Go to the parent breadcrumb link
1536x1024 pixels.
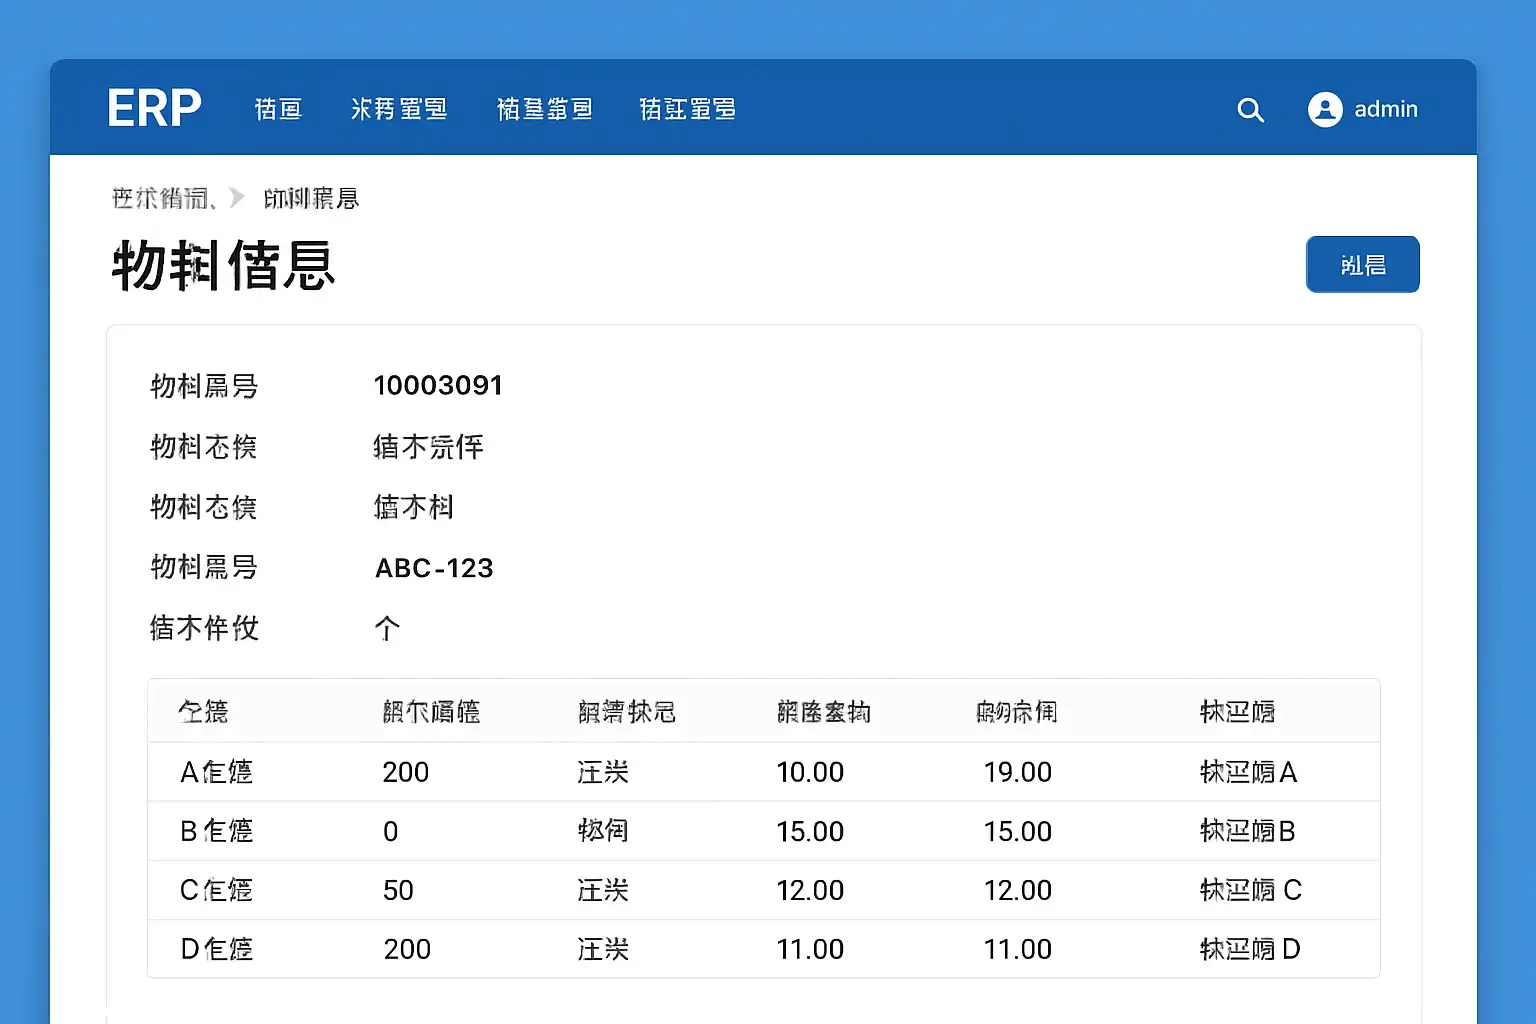(x=162, y=198)
